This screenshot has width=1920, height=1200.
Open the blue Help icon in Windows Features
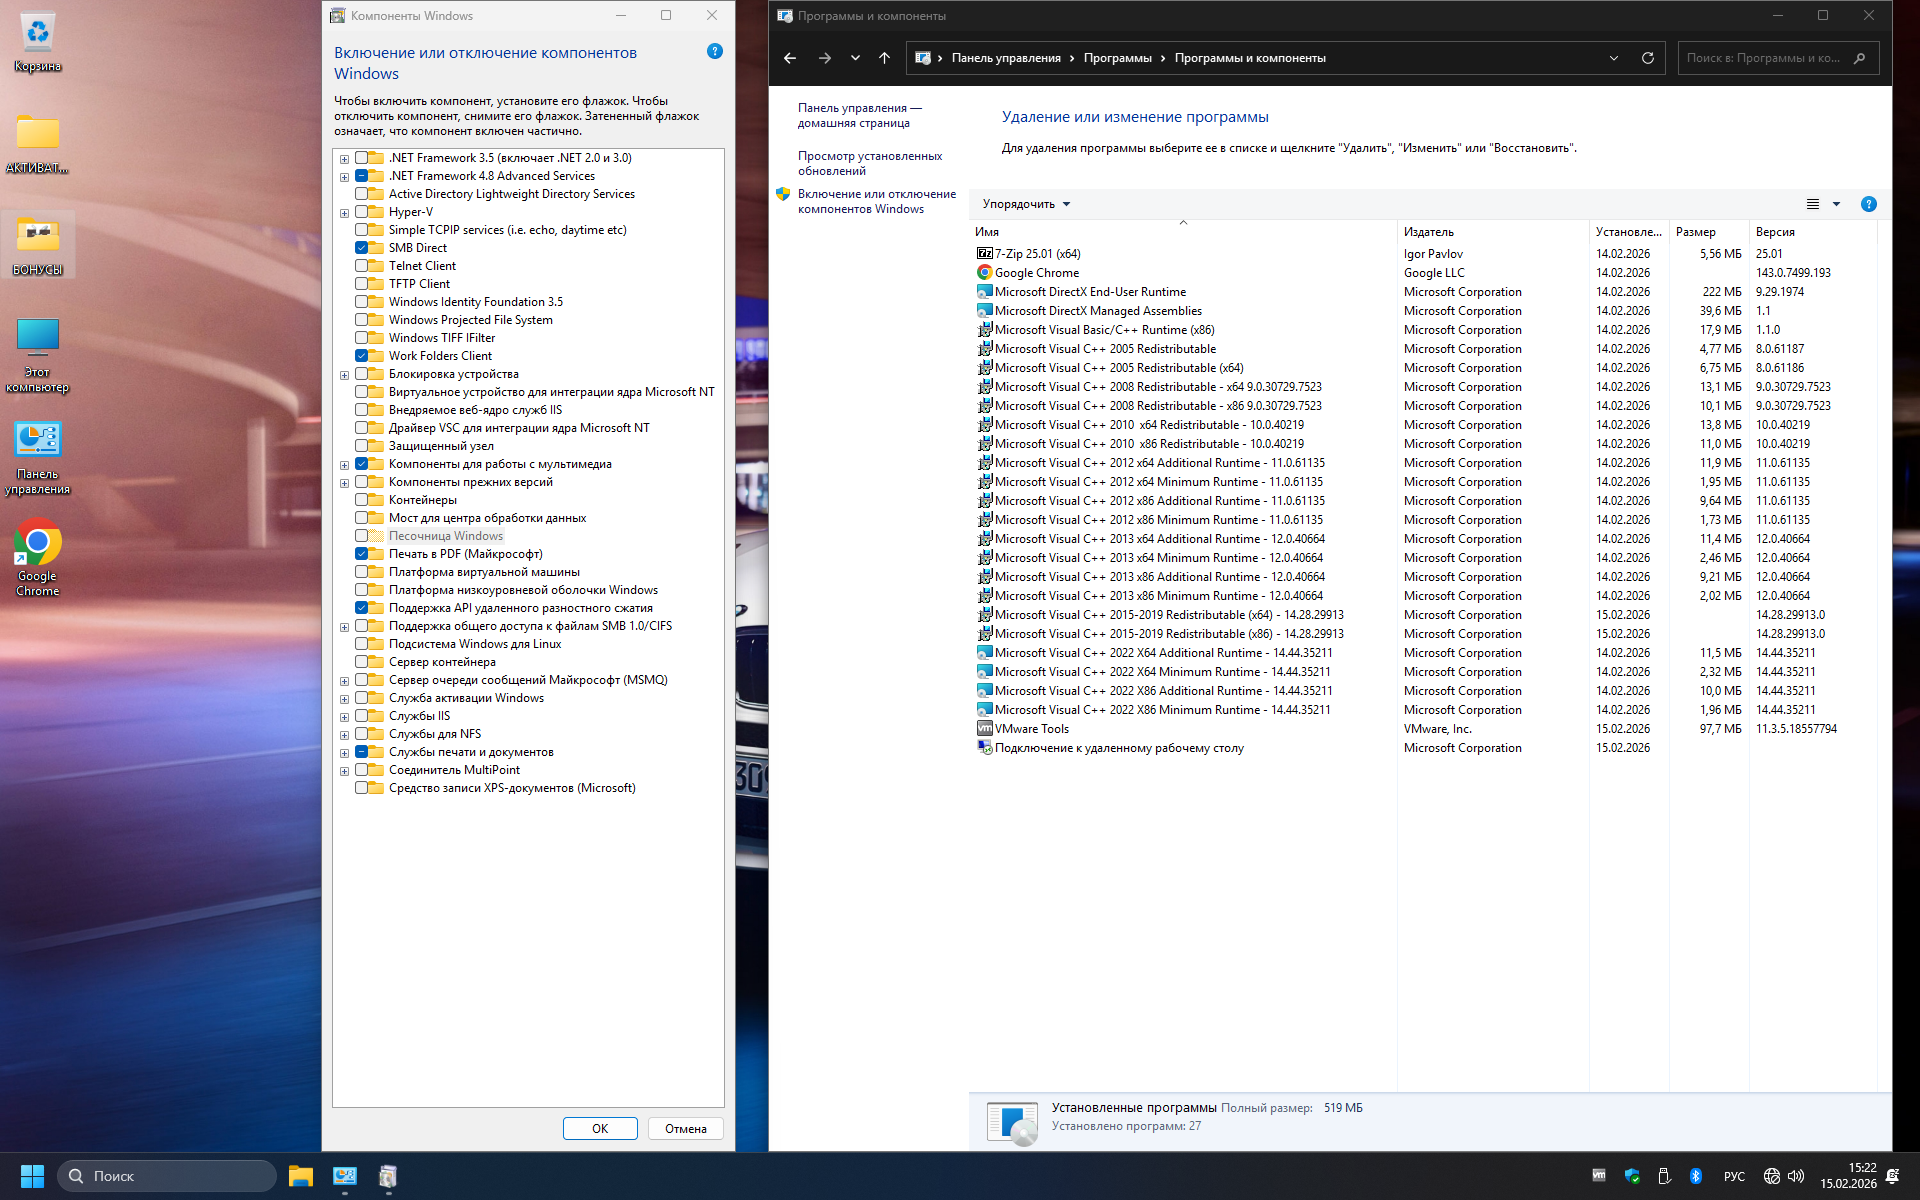714,51
